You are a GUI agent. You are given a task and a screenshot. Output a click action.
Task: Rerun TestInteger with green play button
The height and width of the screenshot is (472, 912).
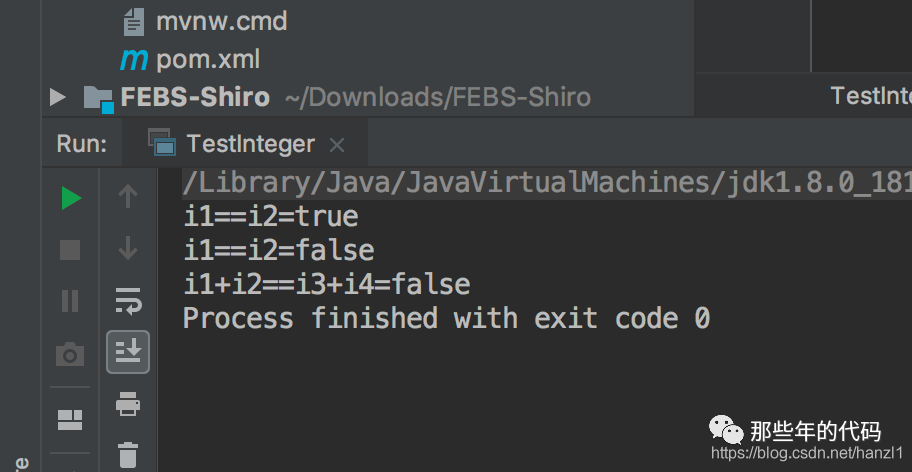click(x=72, y=199)
